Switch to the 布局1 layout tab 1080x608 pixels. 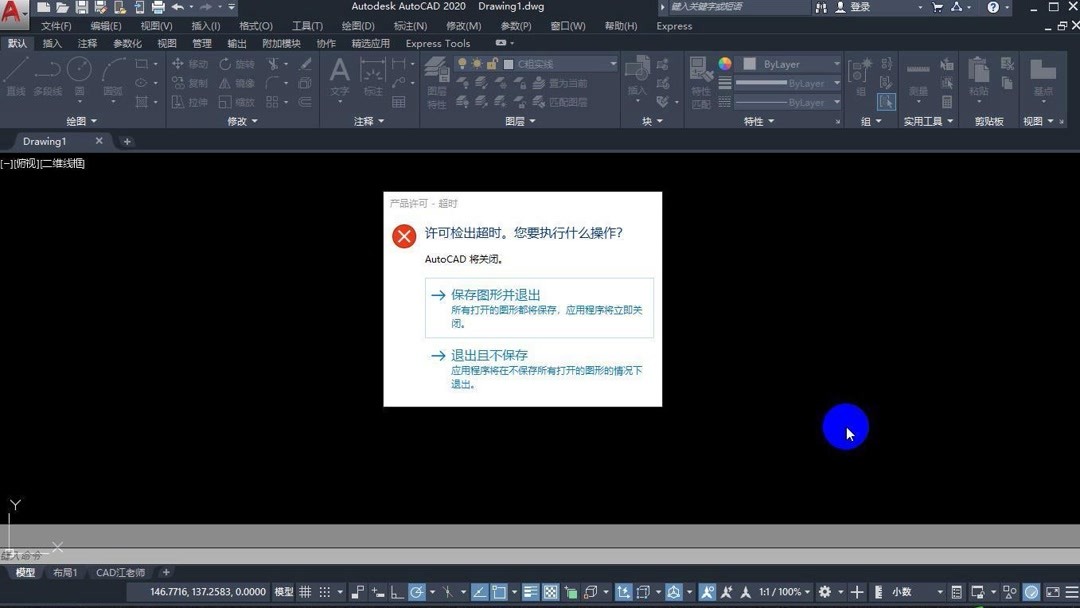click(65, 572)
